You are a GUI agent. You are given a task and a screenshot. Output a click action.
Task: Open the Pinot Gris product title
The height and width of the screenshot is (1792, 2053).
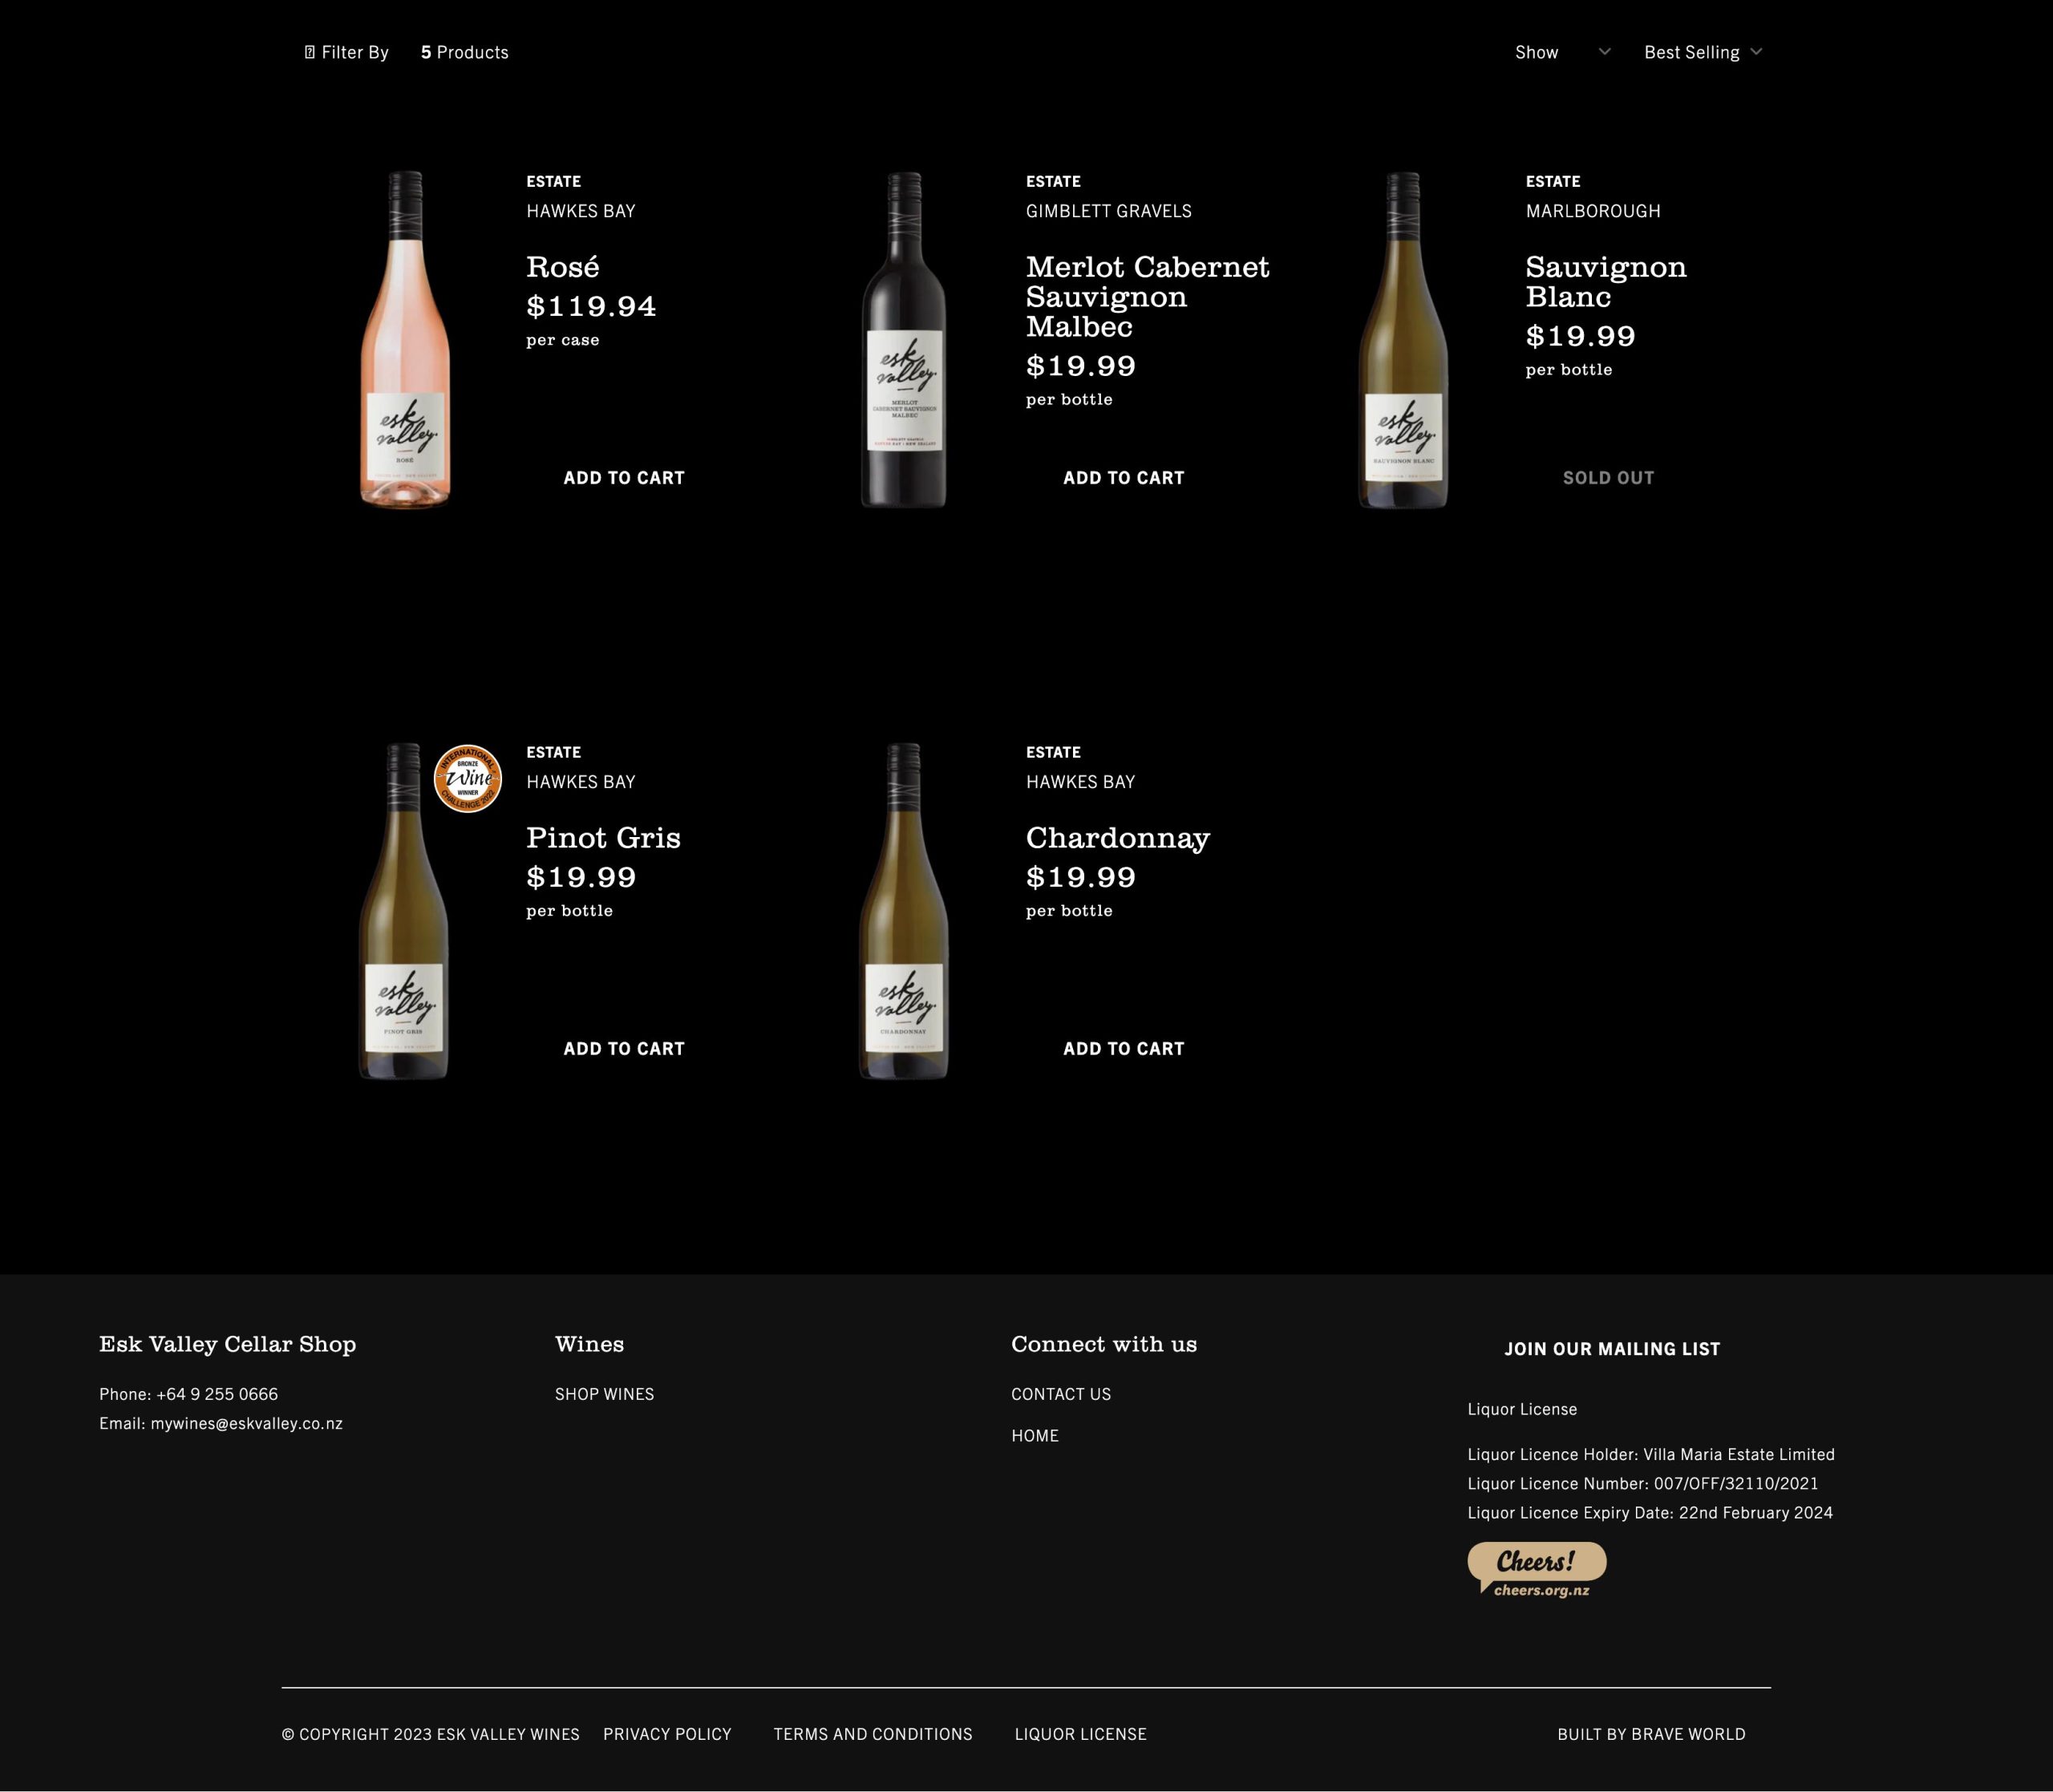603,838
